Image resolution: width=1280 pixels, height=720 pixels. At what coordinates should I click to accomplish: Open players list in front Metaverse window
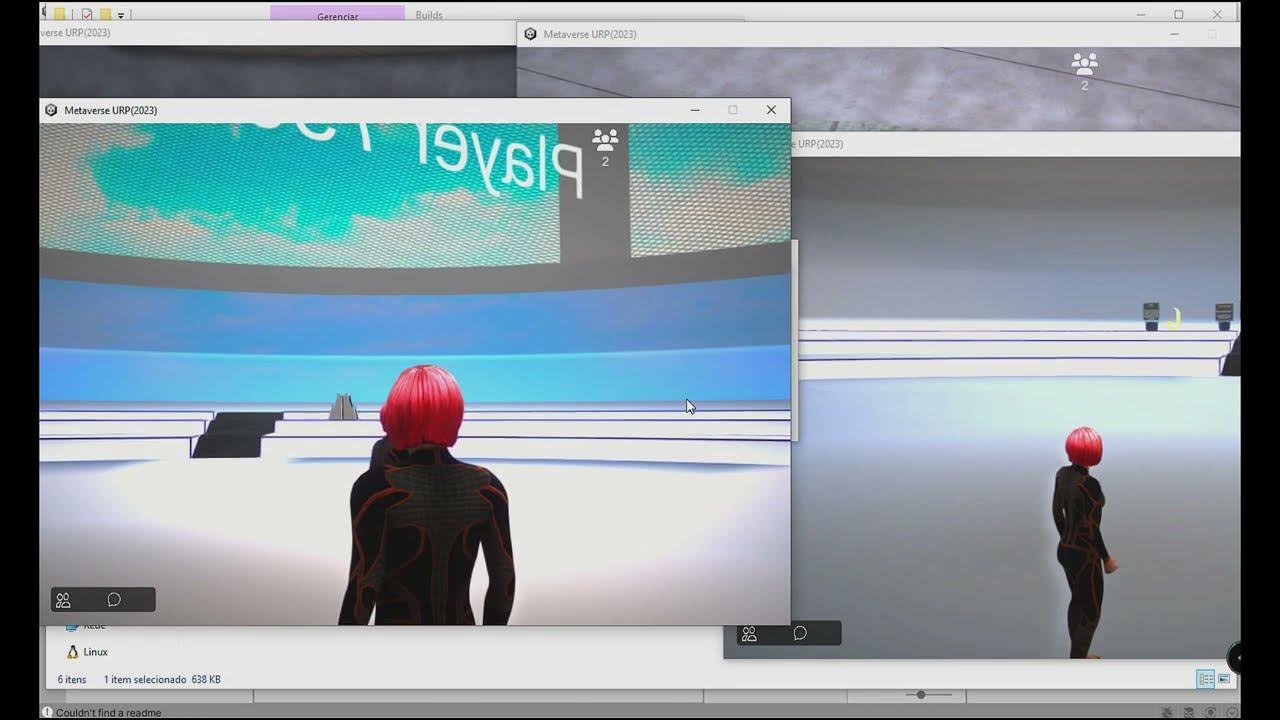pyautogui.click(x=63, y=600)
